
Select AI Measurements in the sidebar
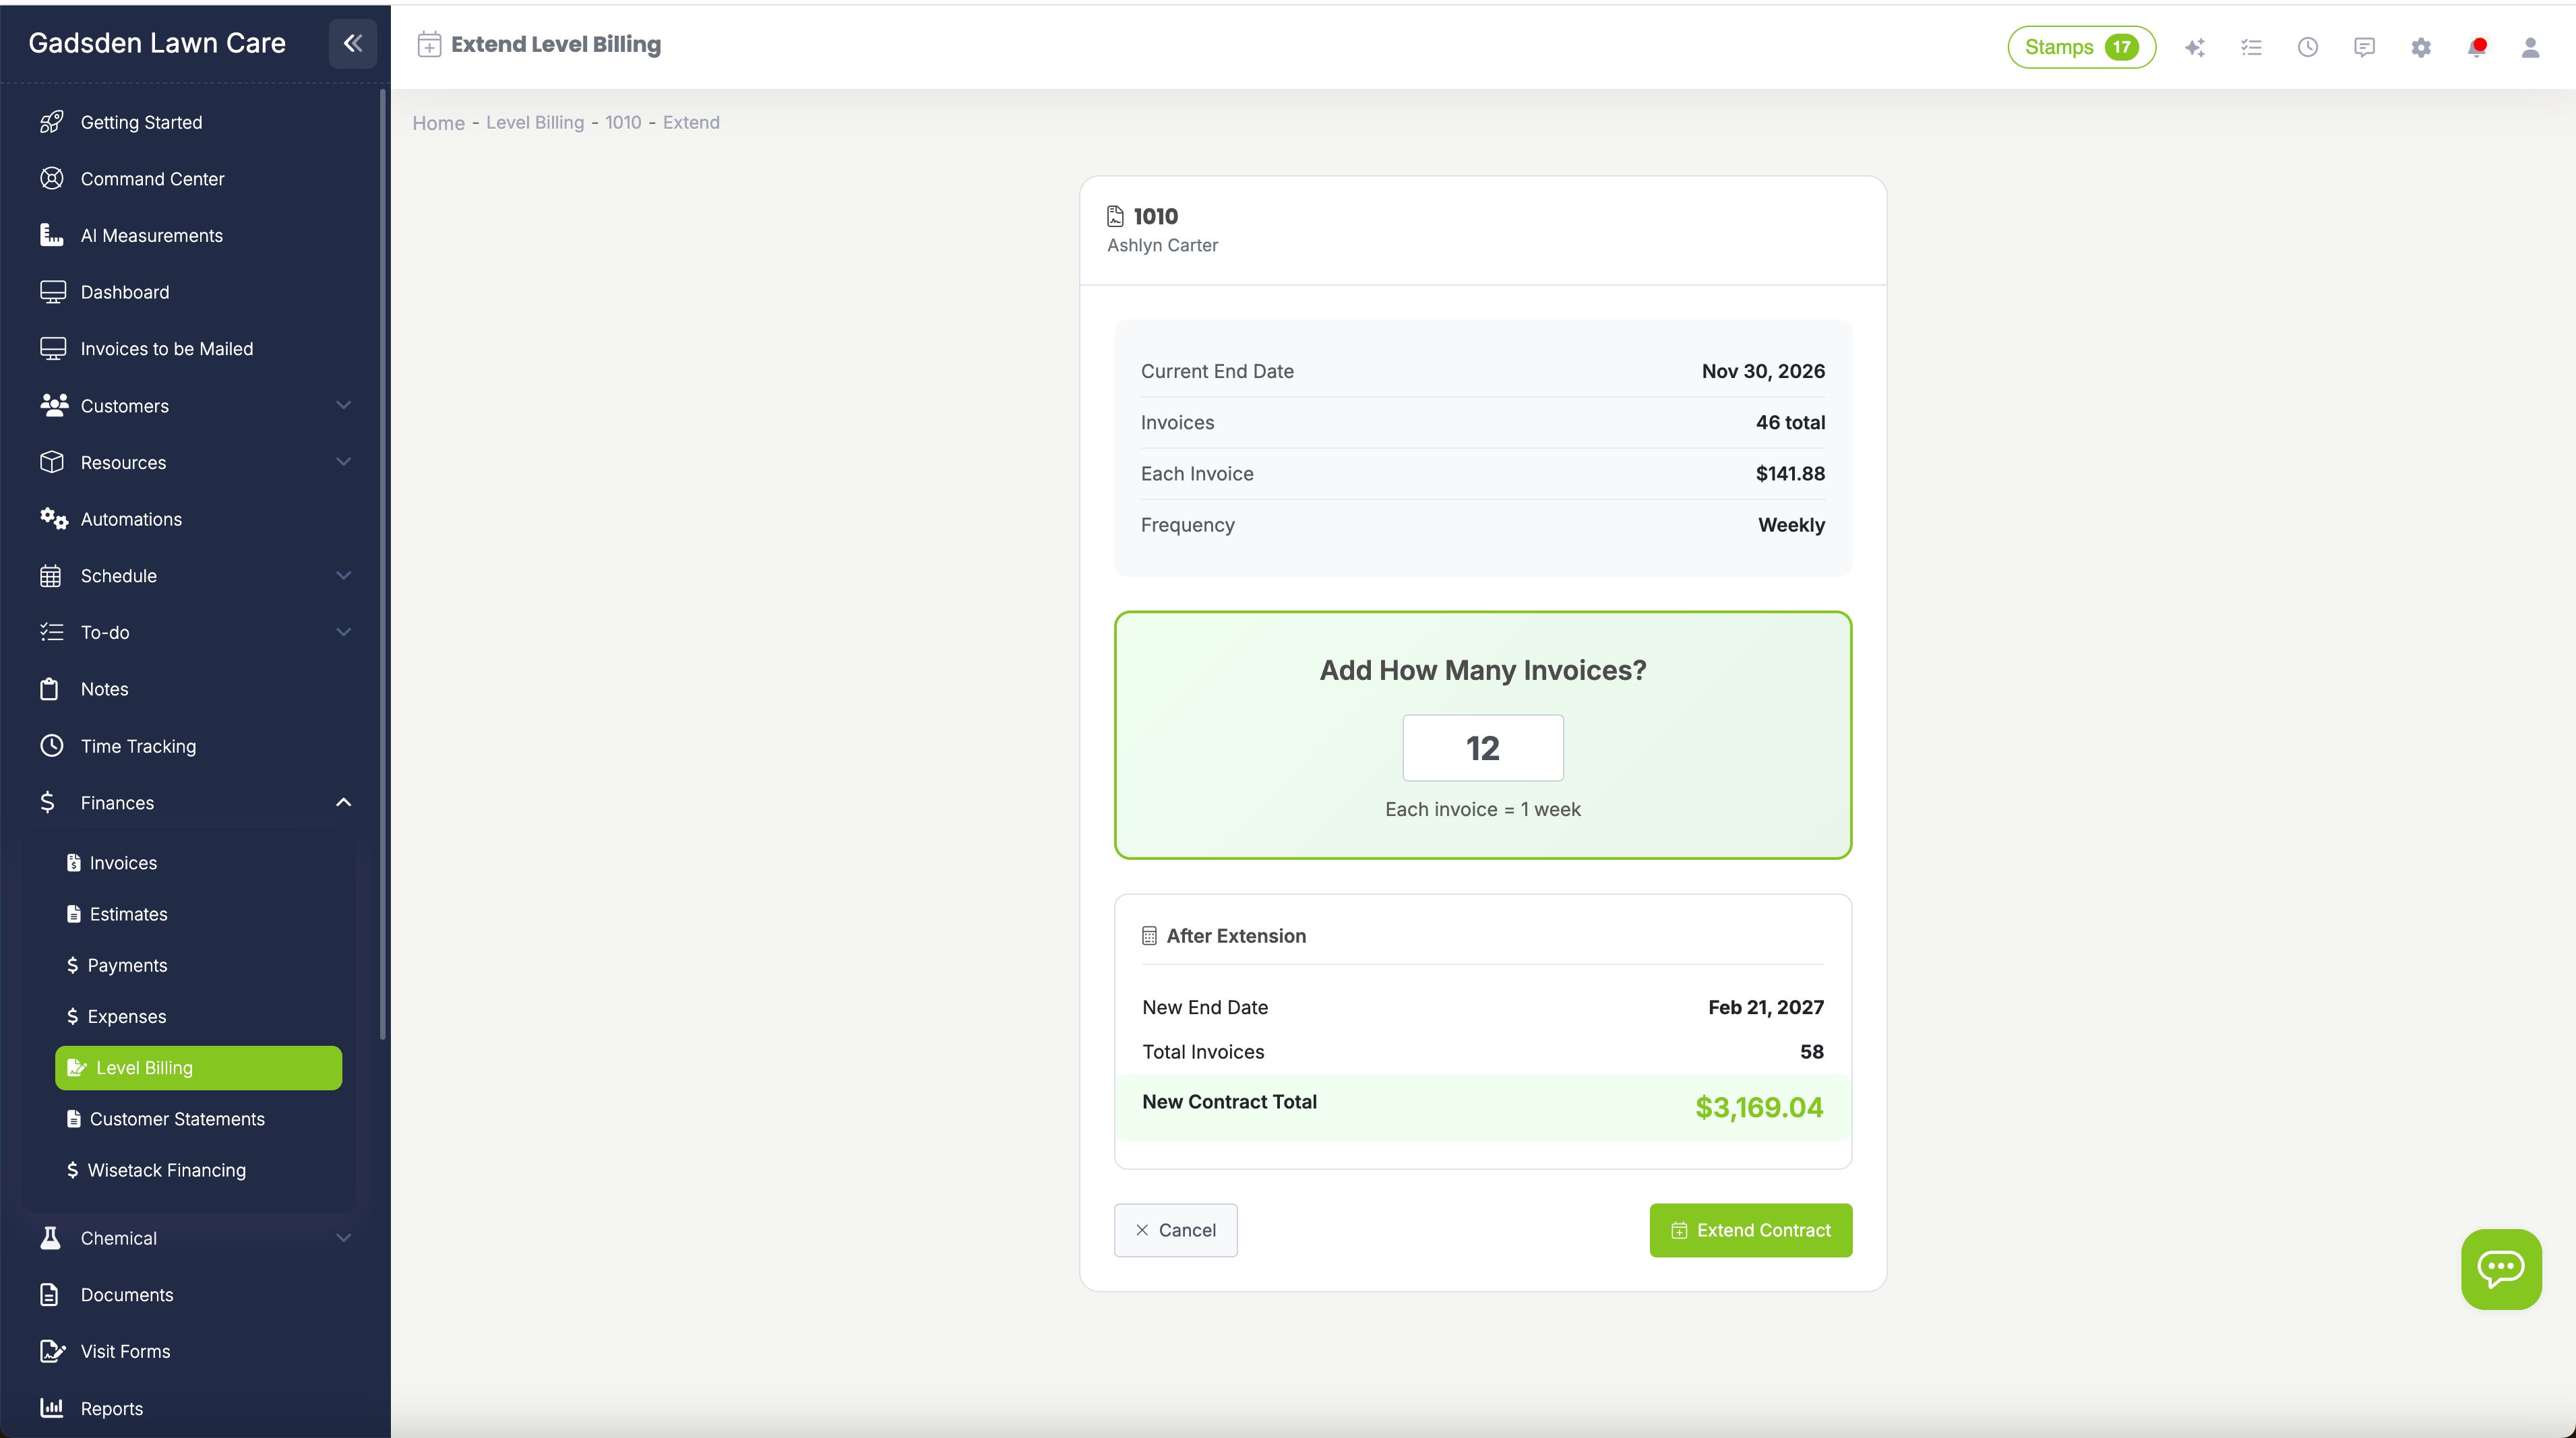[151, 235]
